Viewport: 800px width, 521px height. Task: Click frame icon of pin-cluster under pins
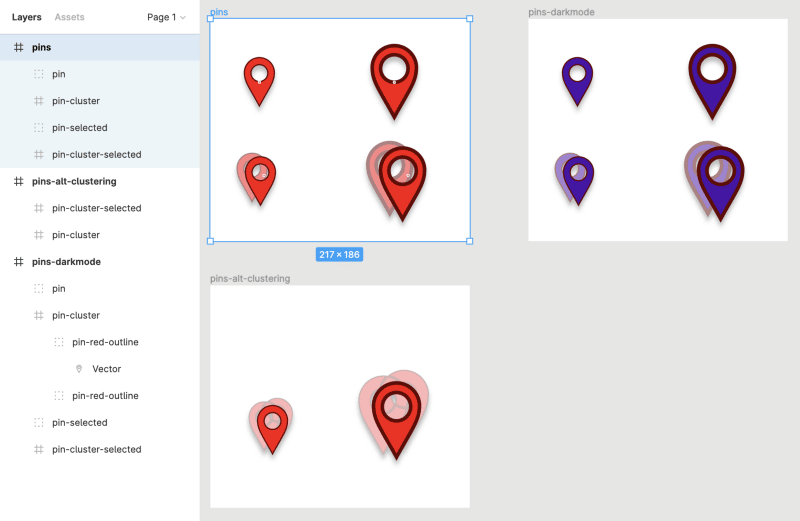click(39, 101)
